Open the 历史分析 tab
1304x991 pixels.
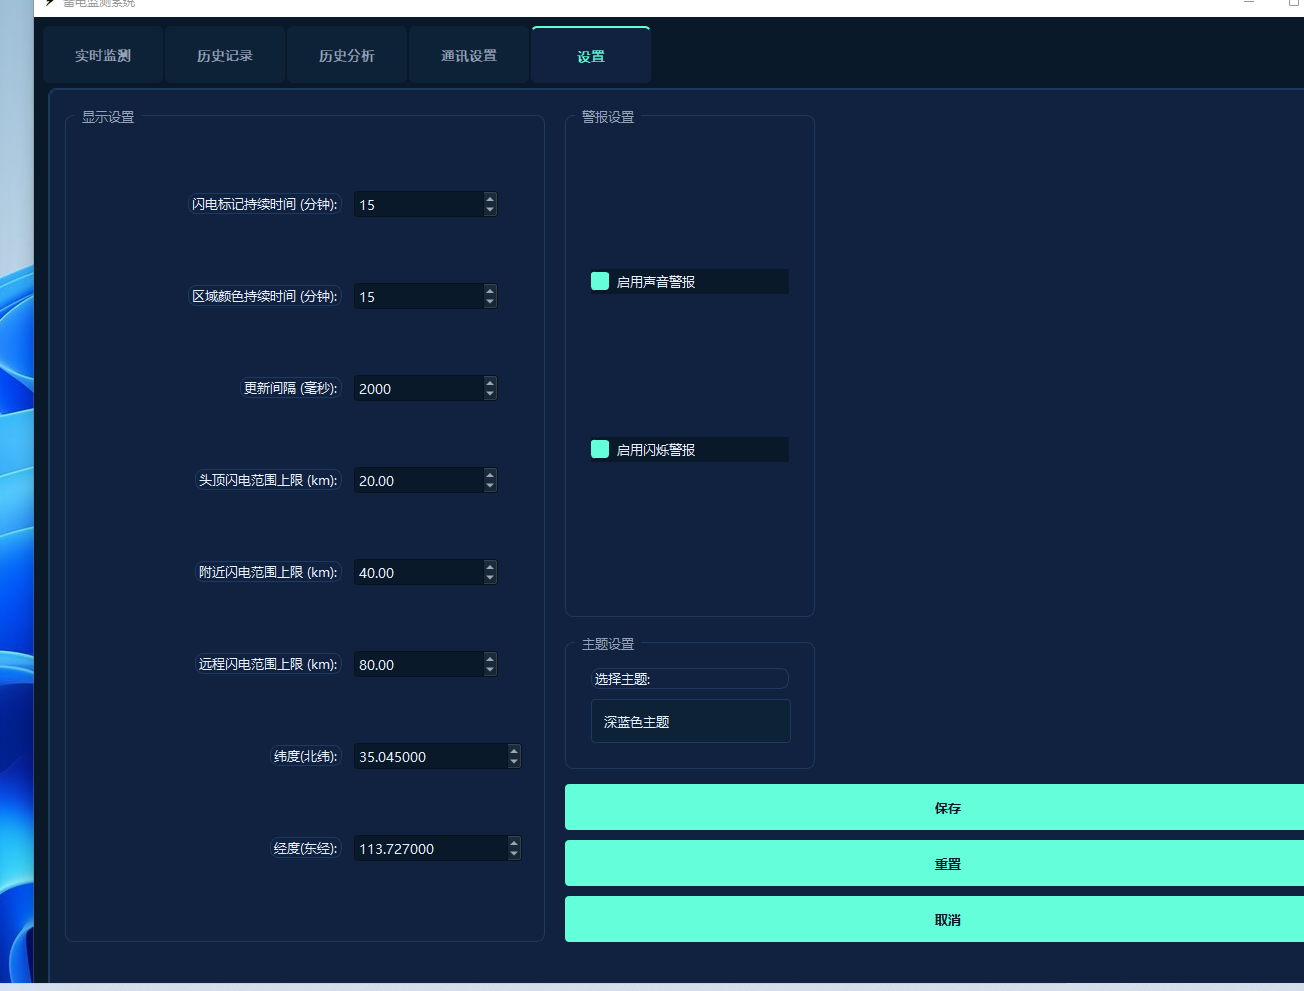[x=347, y=55]
